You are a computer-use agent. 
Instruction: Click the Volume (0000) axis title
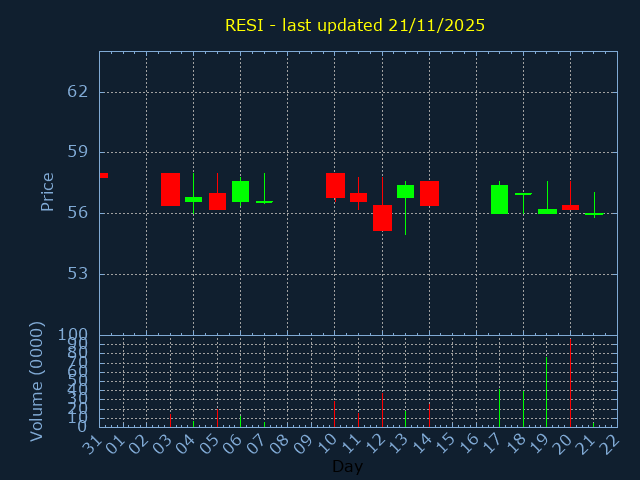pos(37,381)
